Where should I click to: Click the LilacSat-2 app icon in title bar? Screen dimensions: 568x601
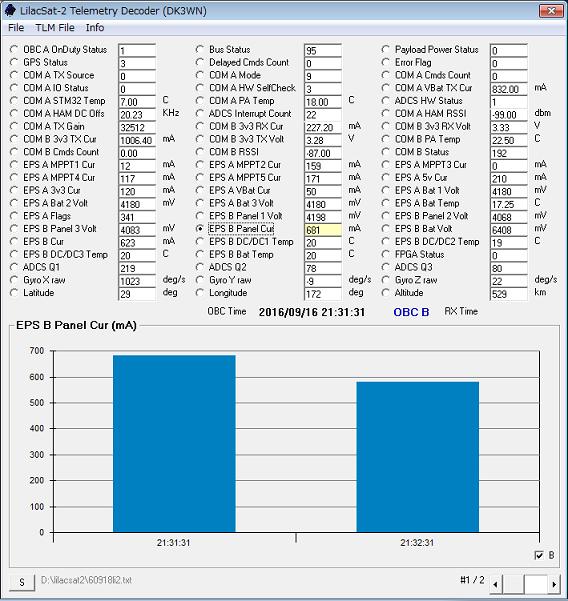coord(10,10)
